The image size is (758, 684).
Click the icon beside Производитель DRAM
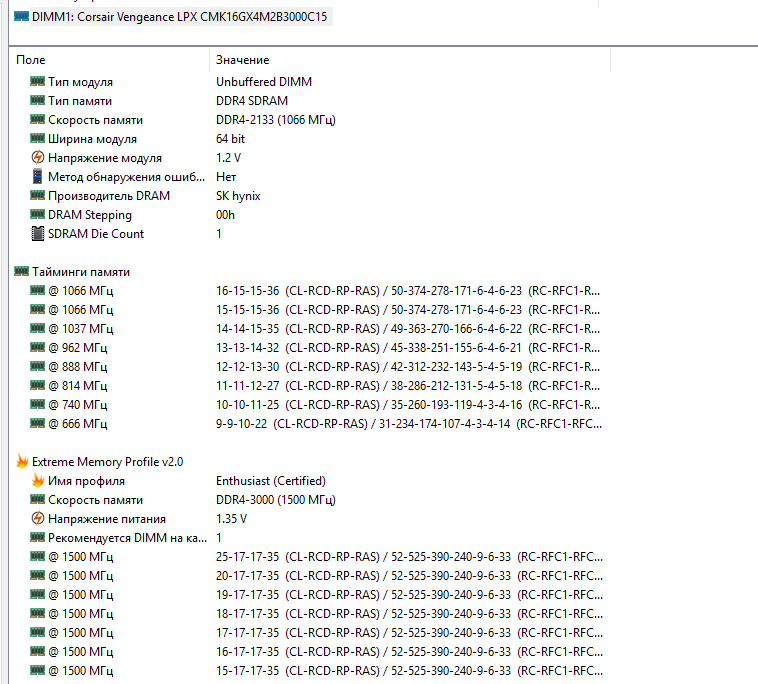[x=37, y=195]
